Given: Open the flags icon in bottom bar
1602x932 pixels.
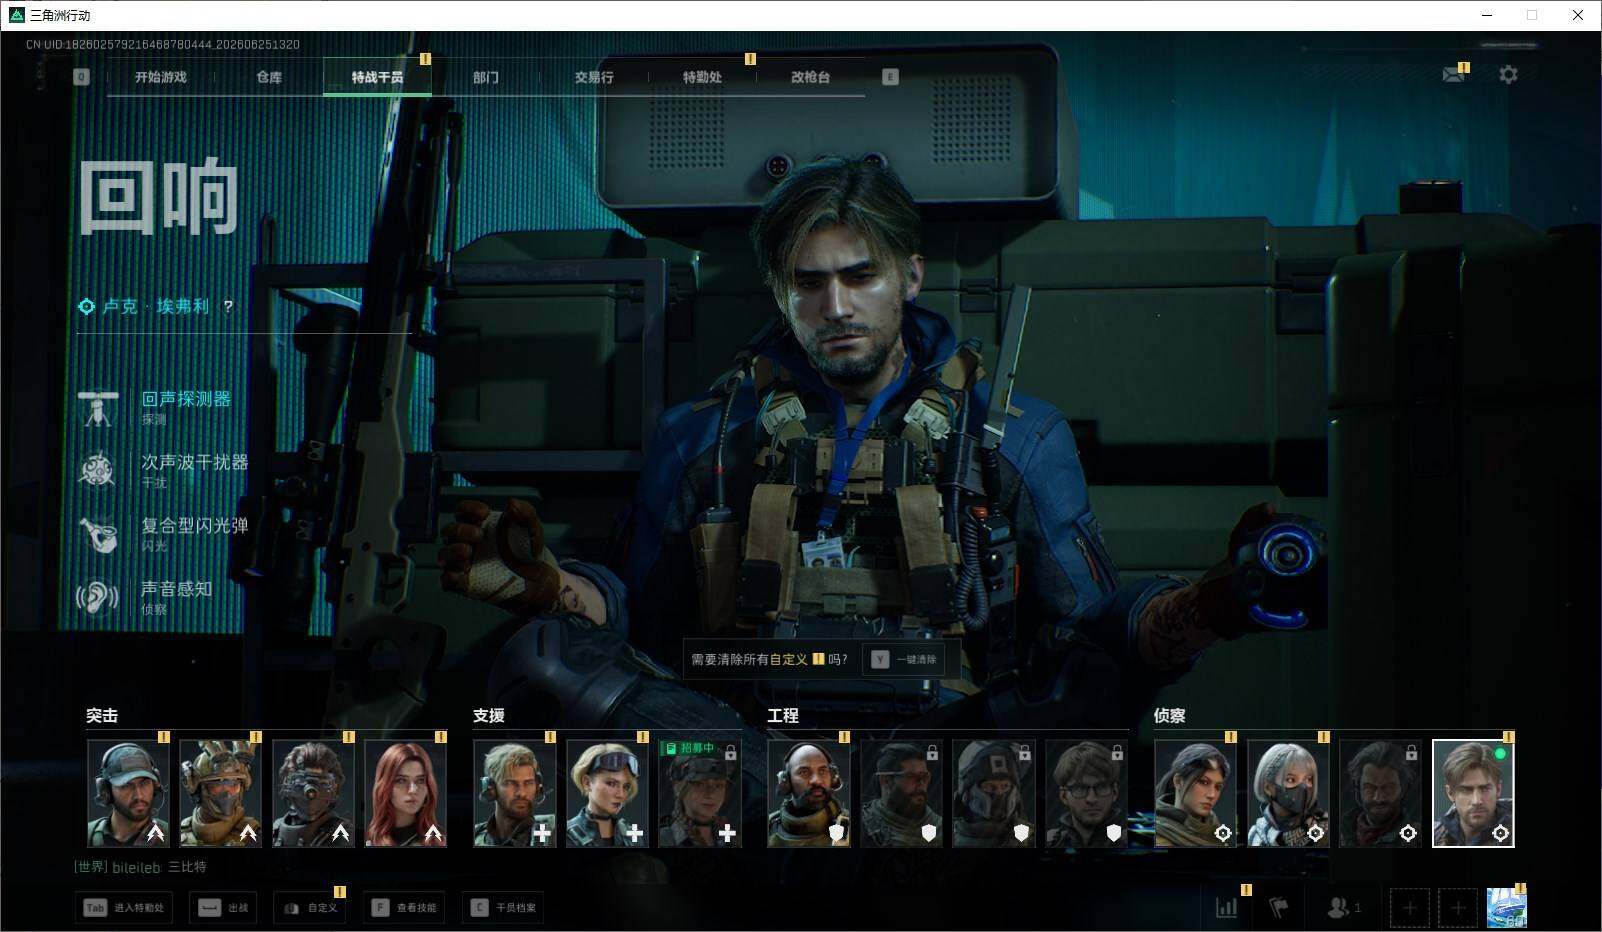Looking at the screenshot, I should pos(1278,907).
